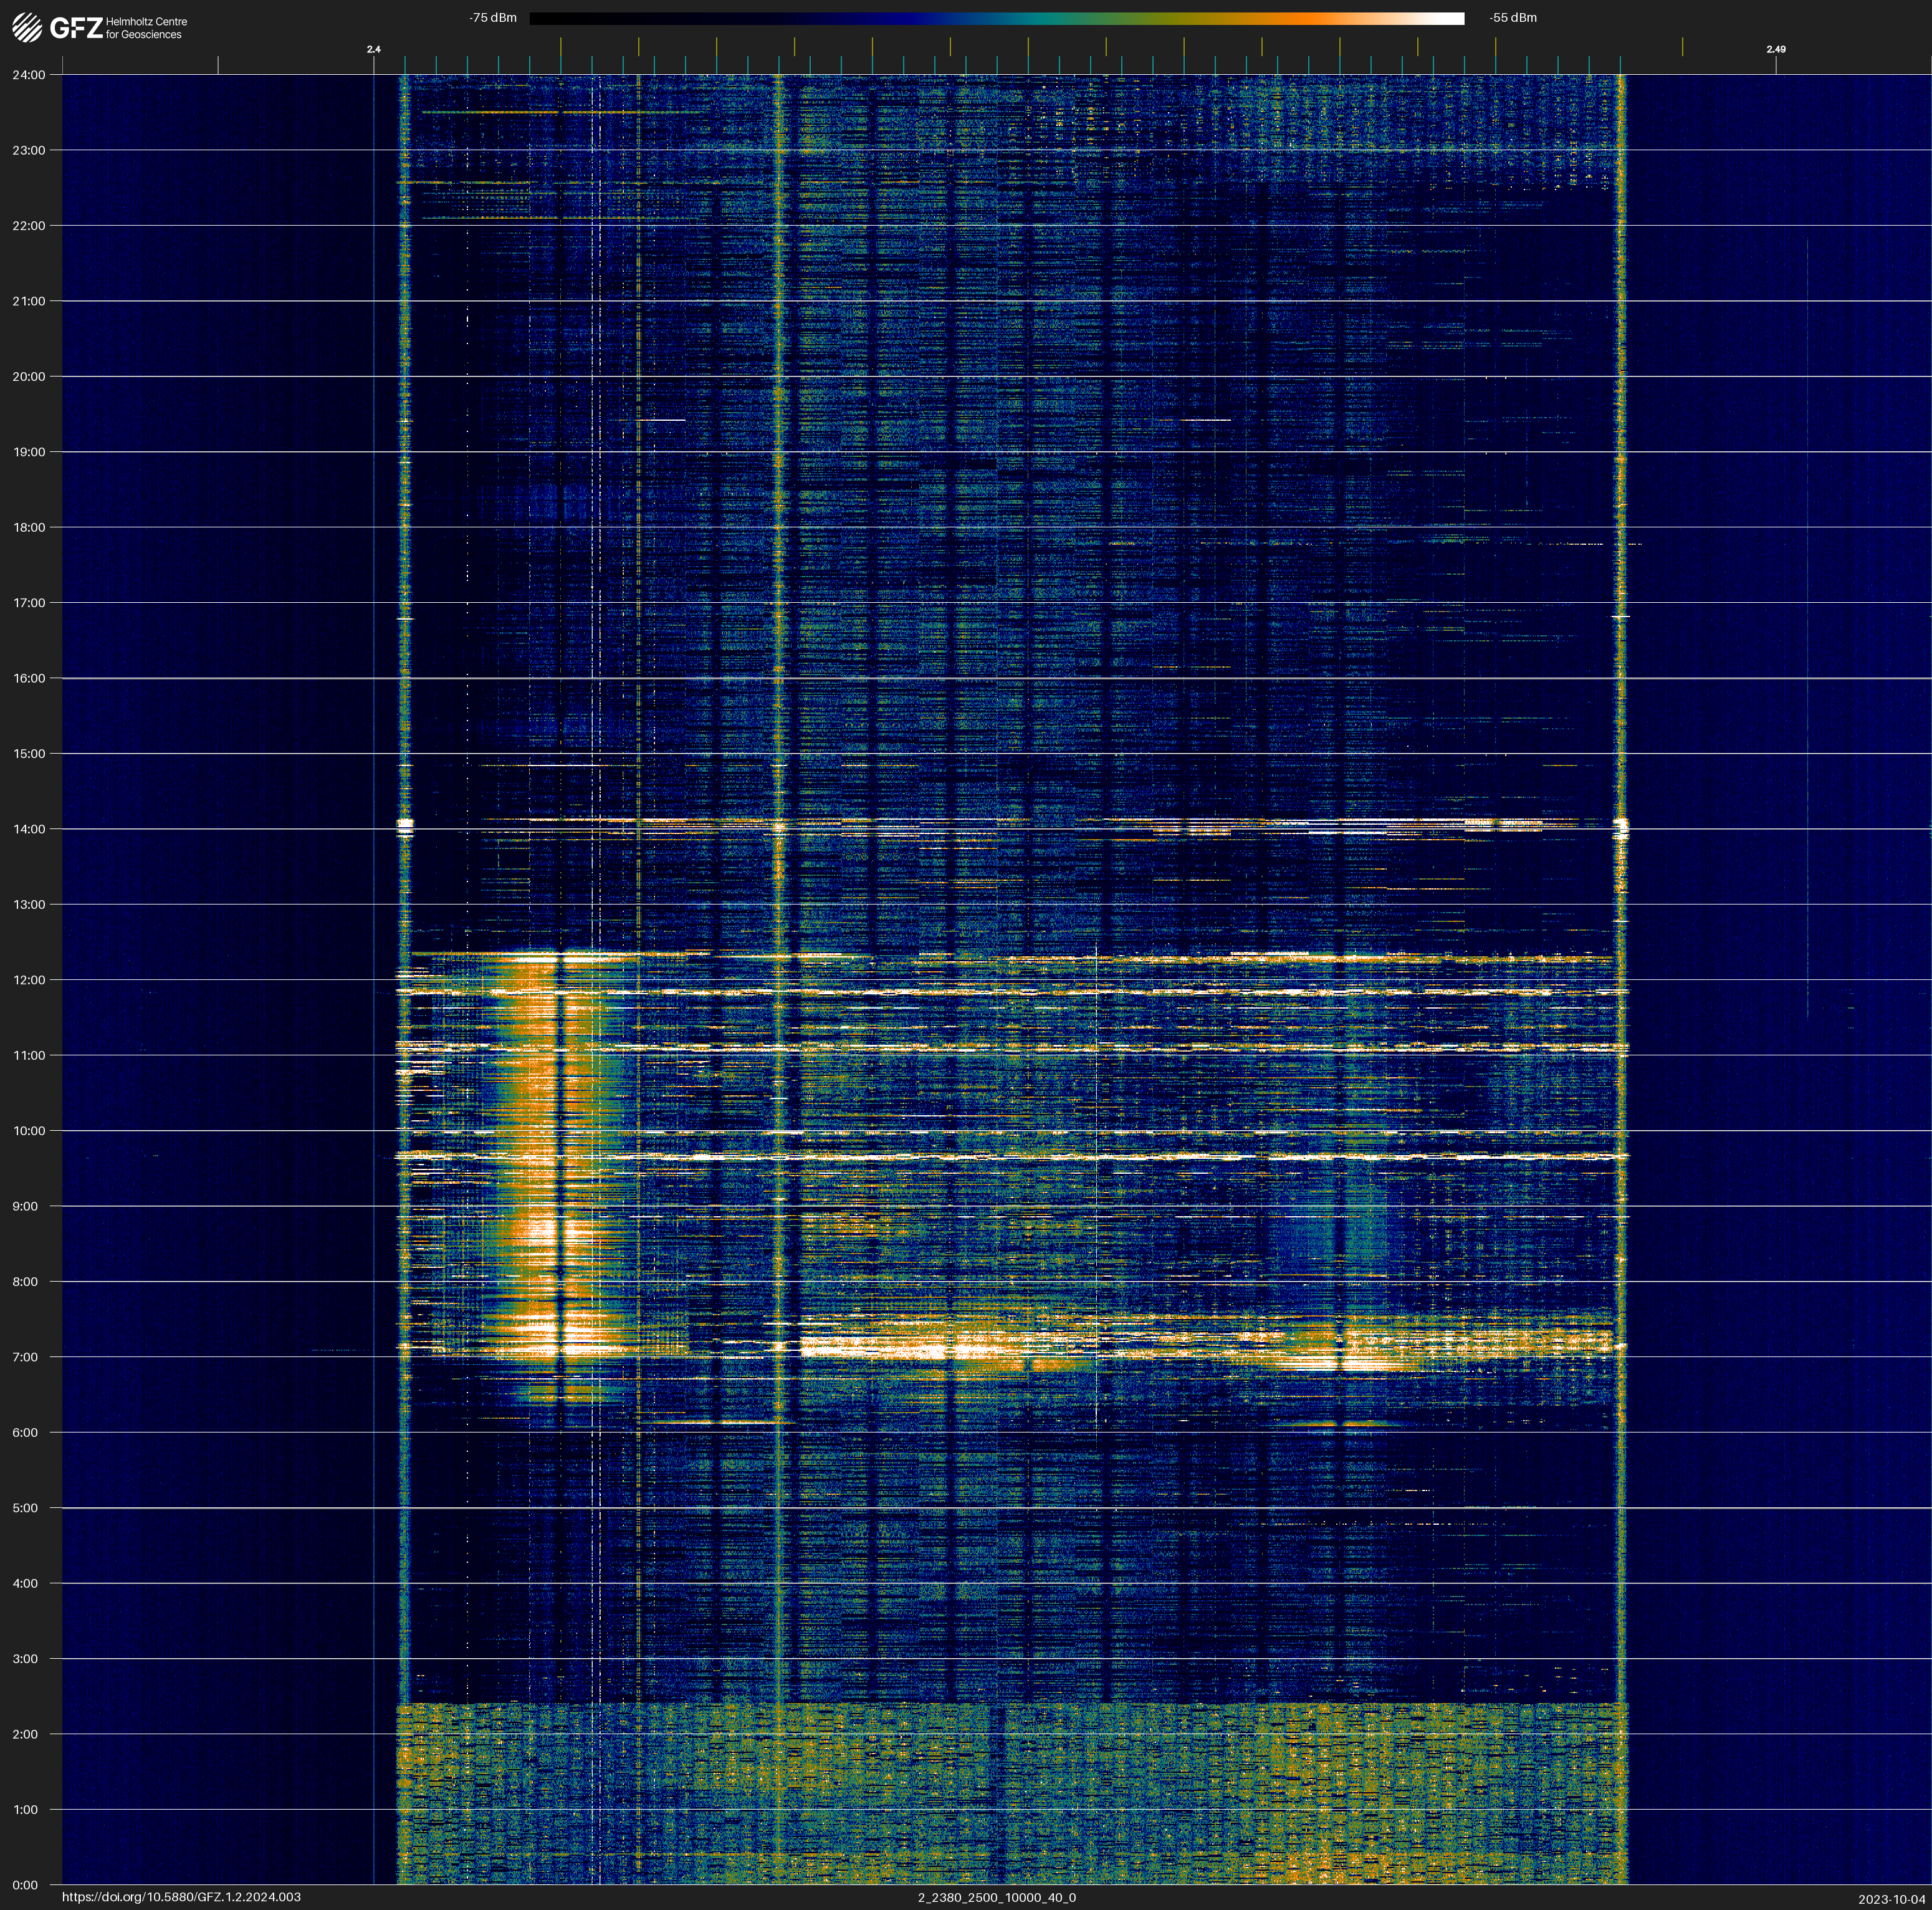Viewport: 1932px width, 1910px height.
Task: Click the dBm color scale bar
Action: (x=996, y=18)
